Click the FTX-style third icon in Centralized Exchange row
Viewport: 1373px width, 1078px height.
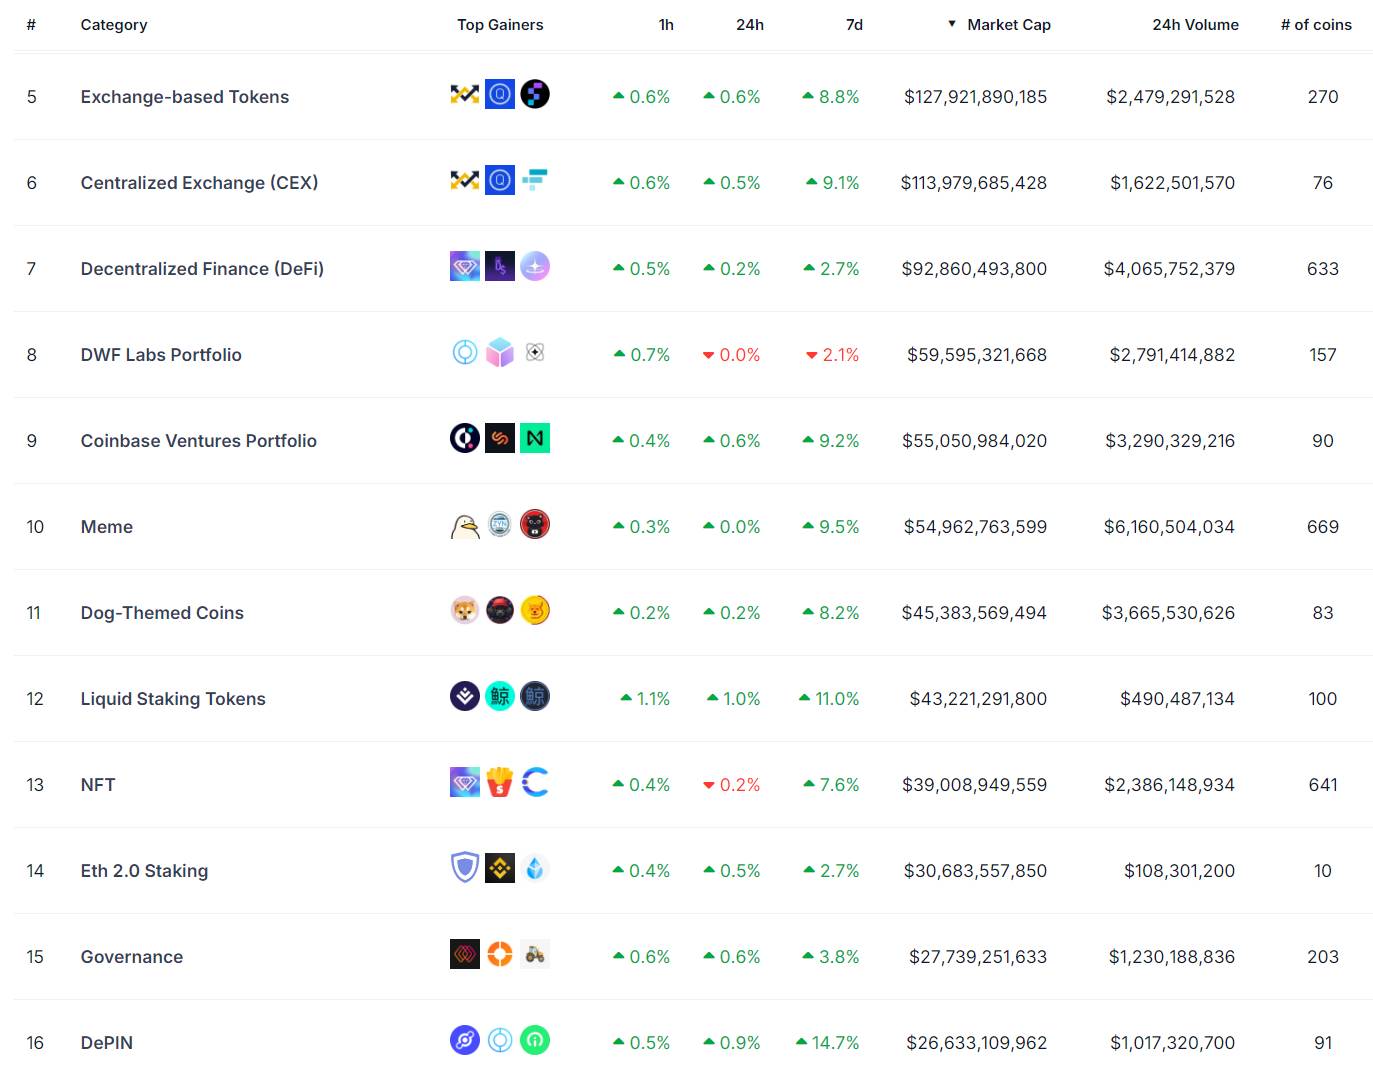click(x=535, y=181)
